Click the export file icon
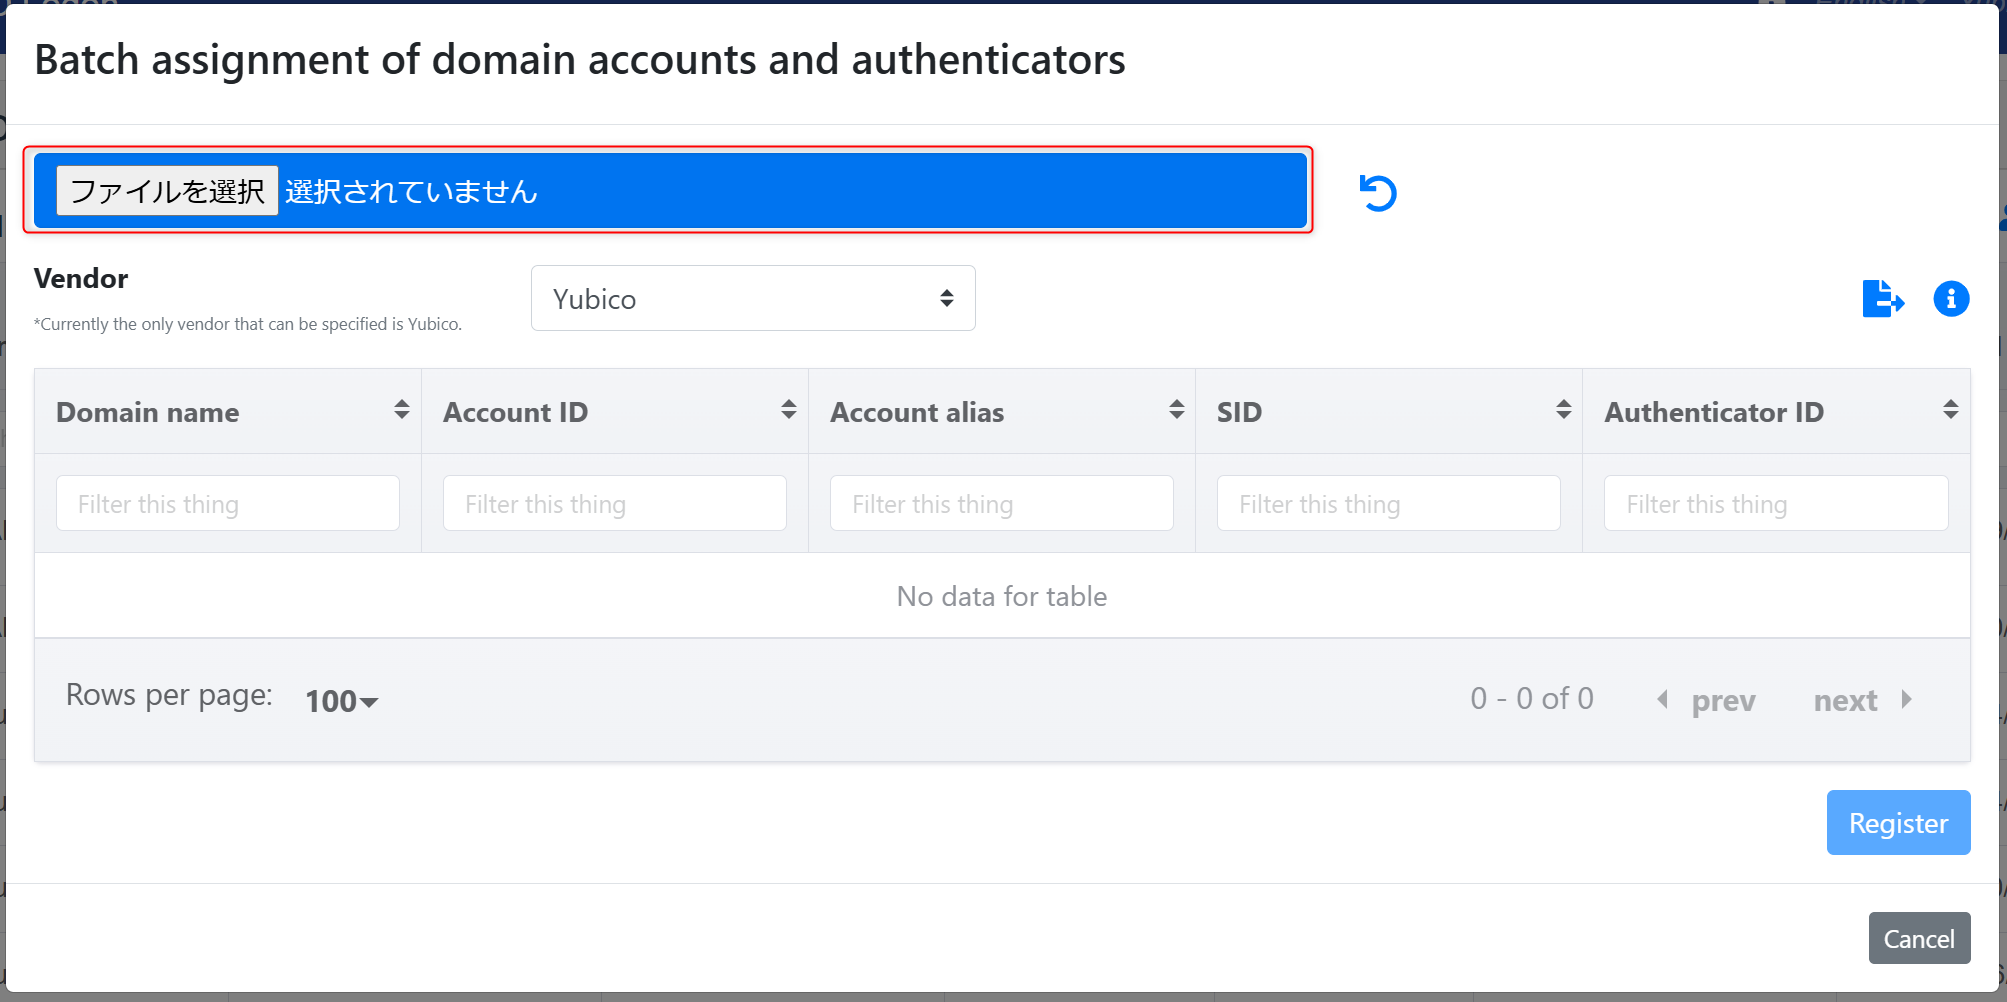 [1882, 298]
